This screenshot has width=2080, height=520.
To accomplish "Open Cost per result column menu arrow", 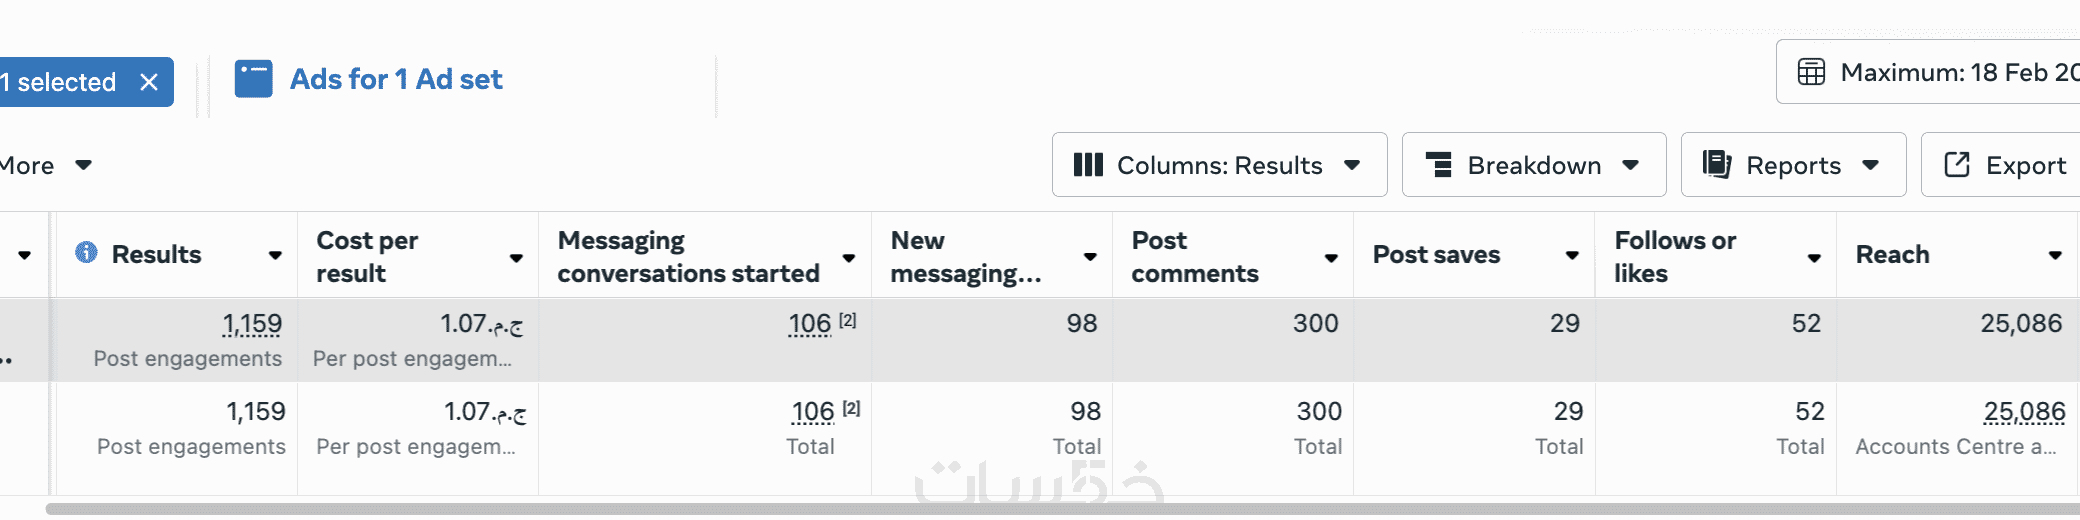I will point(516,258).
